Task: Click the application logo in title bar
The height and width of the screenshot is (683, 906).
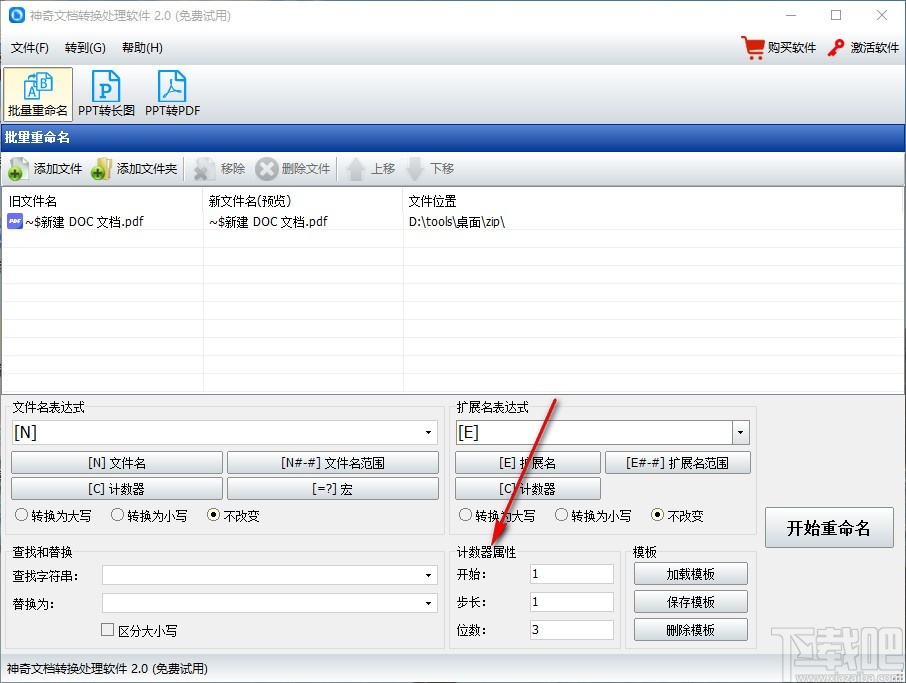Action: (17, 15)
